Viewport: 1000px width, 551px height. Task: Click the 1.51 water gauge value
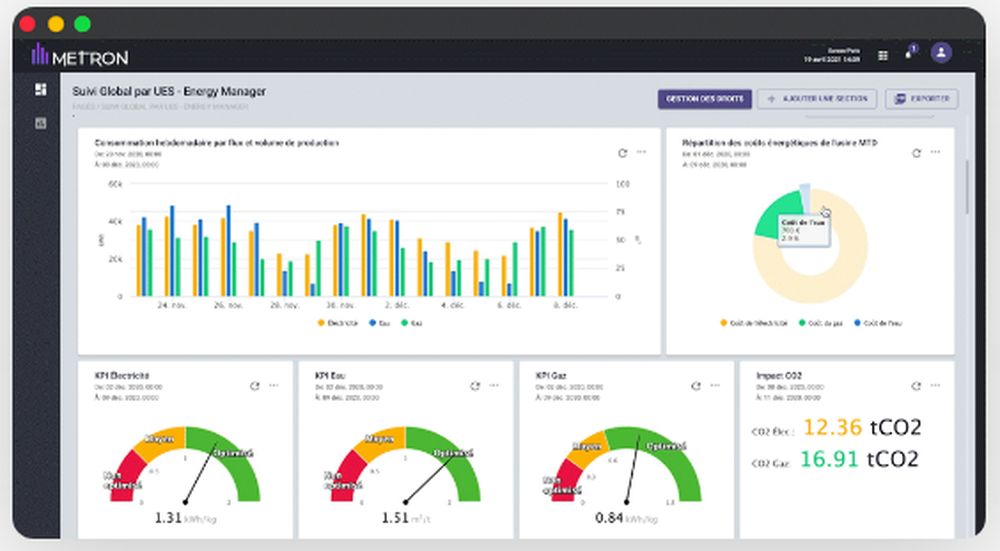click(x=406, y=518)
